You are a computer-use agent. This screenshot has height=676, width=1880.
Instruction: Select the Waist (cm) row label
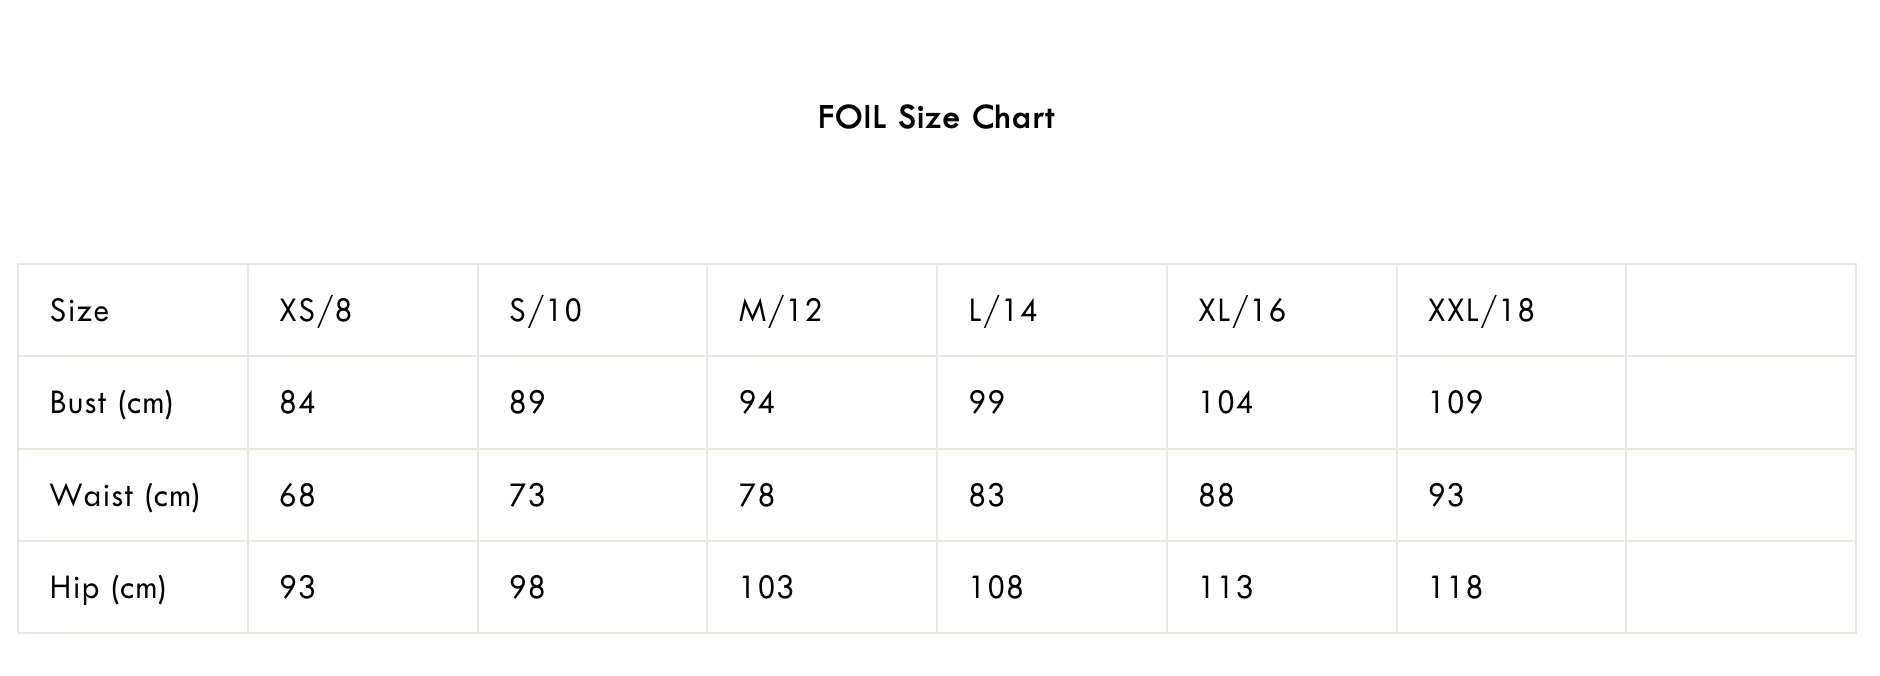(125, 496)
